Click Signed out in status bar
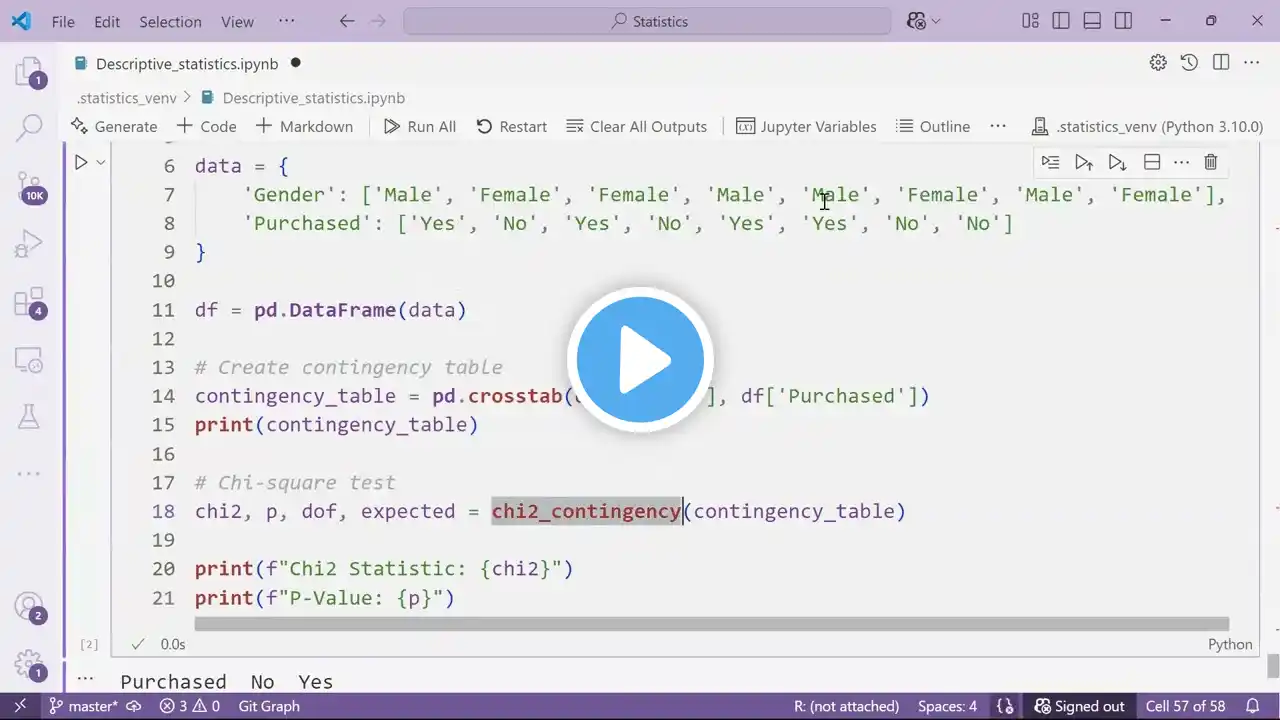The height and width of the screenshot is (720, 1280). point(1079,706)
